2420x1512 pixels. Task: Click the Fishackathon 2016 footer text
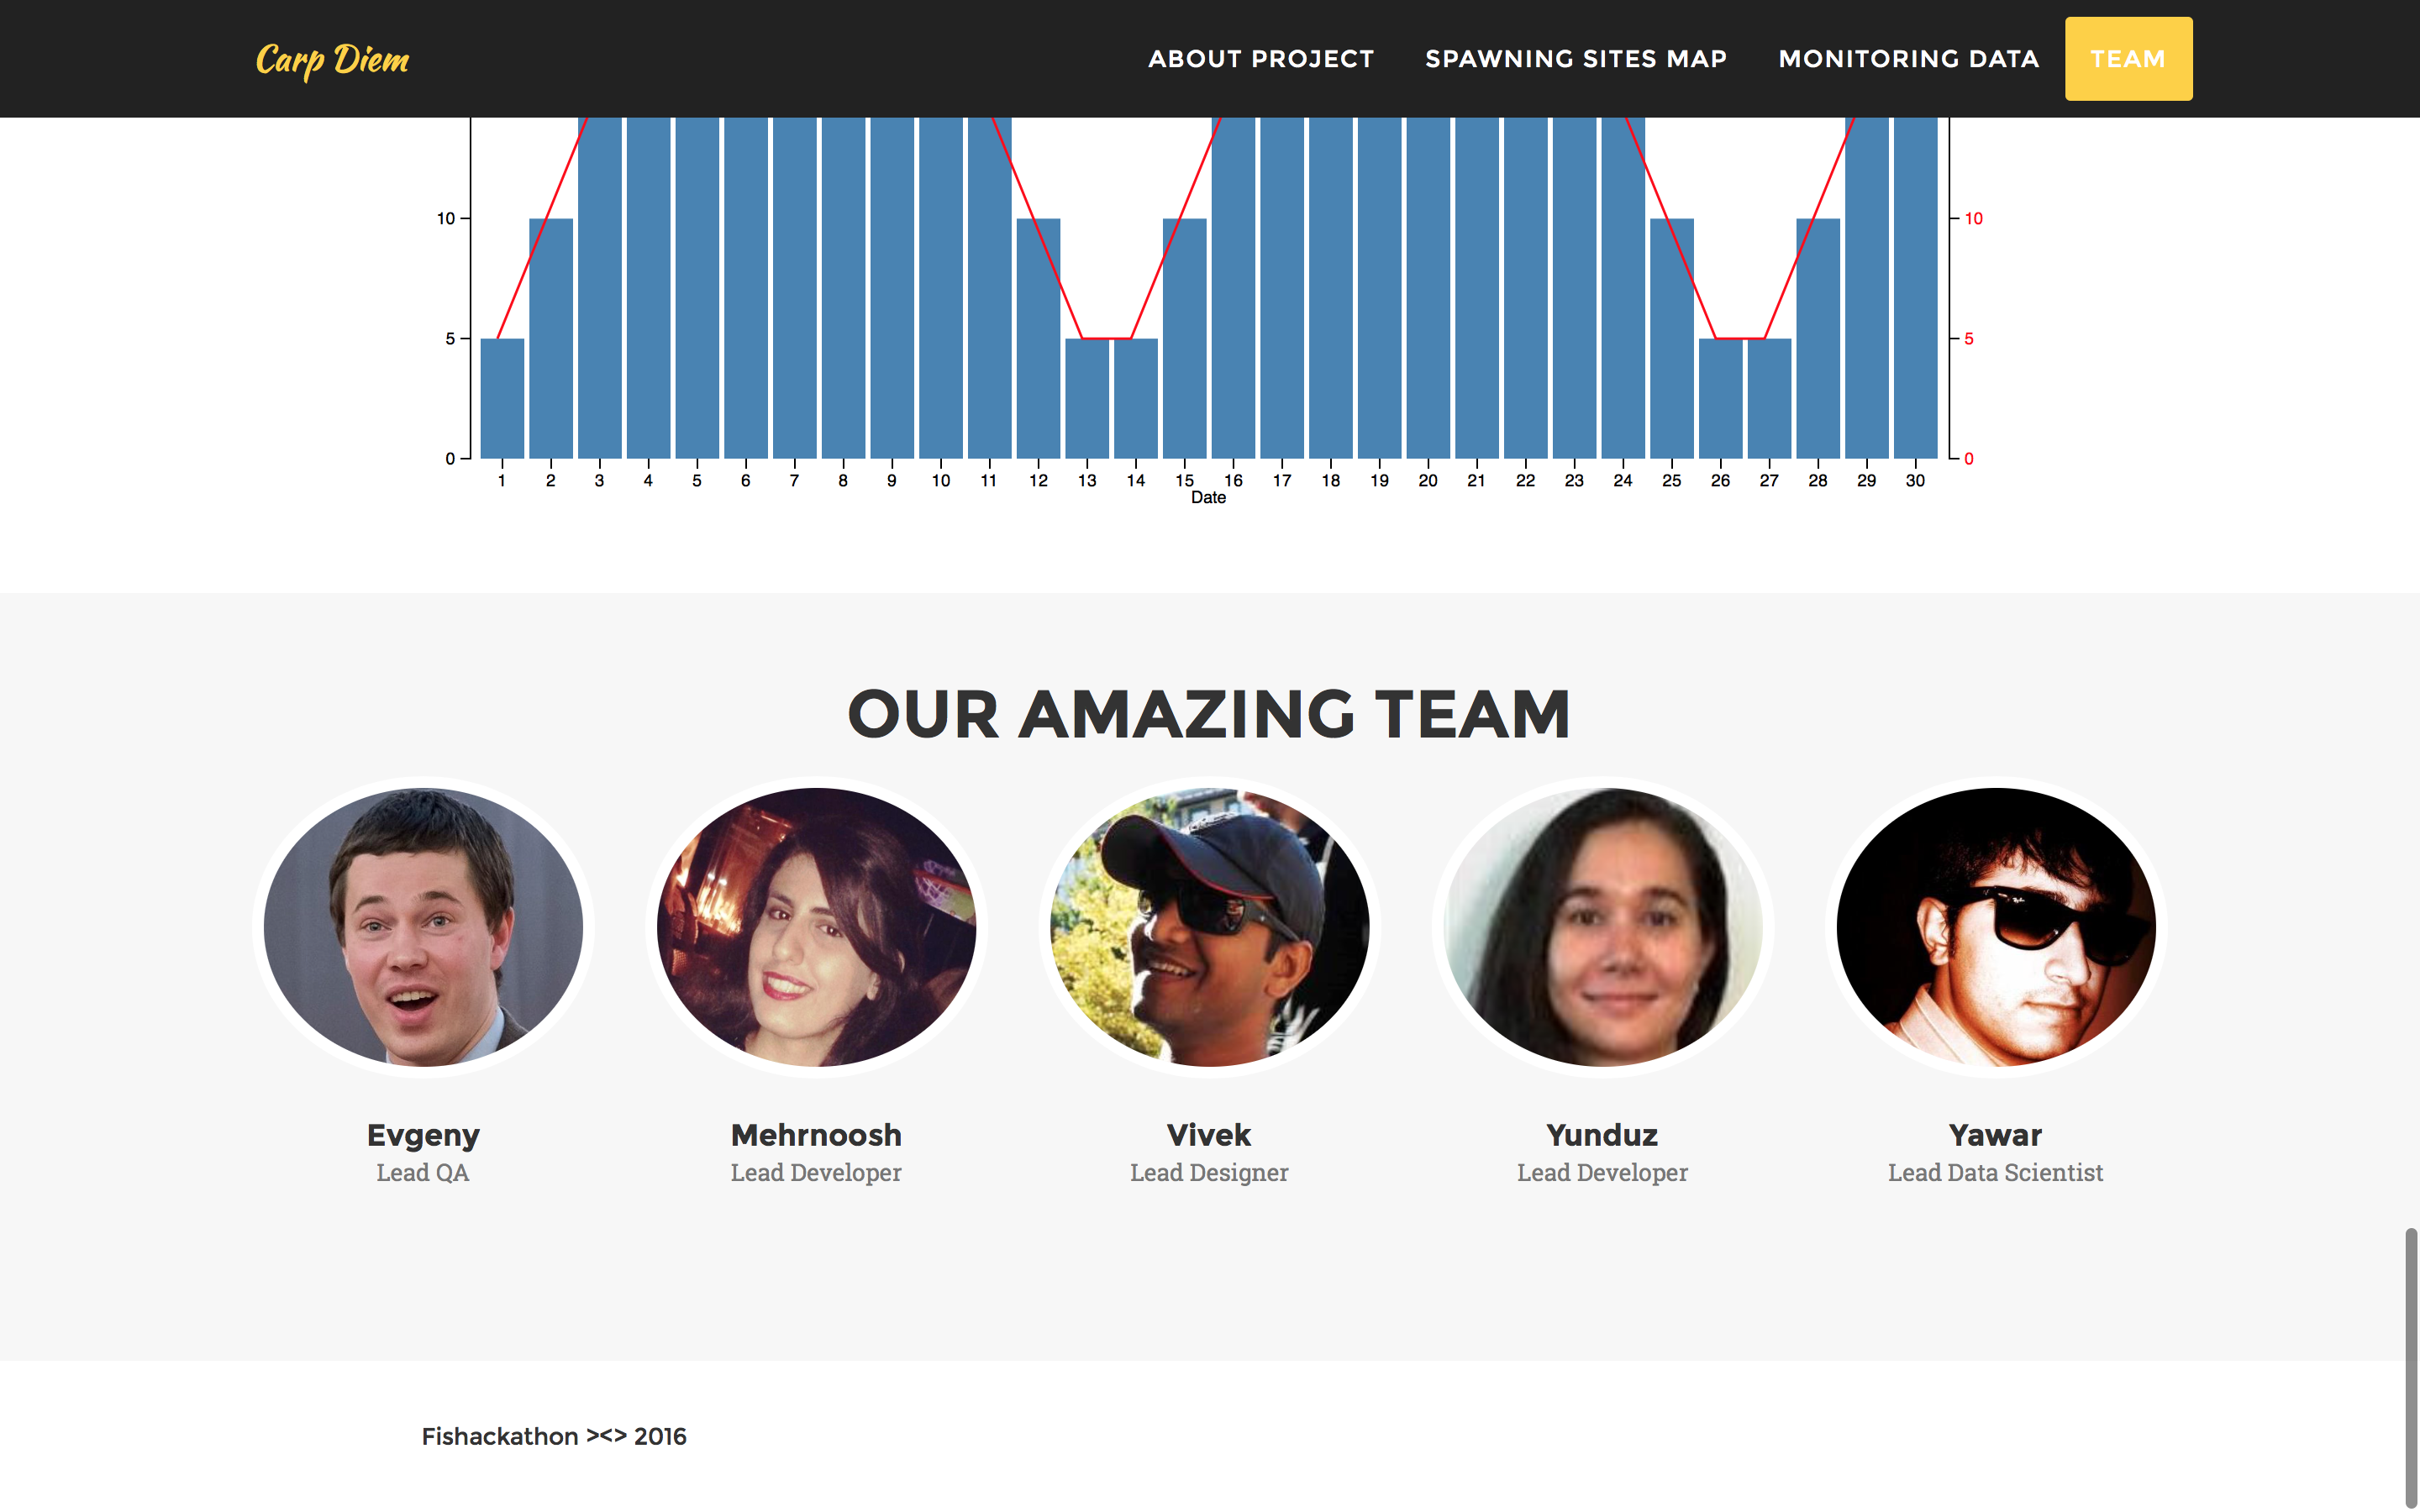point(553,1436)
